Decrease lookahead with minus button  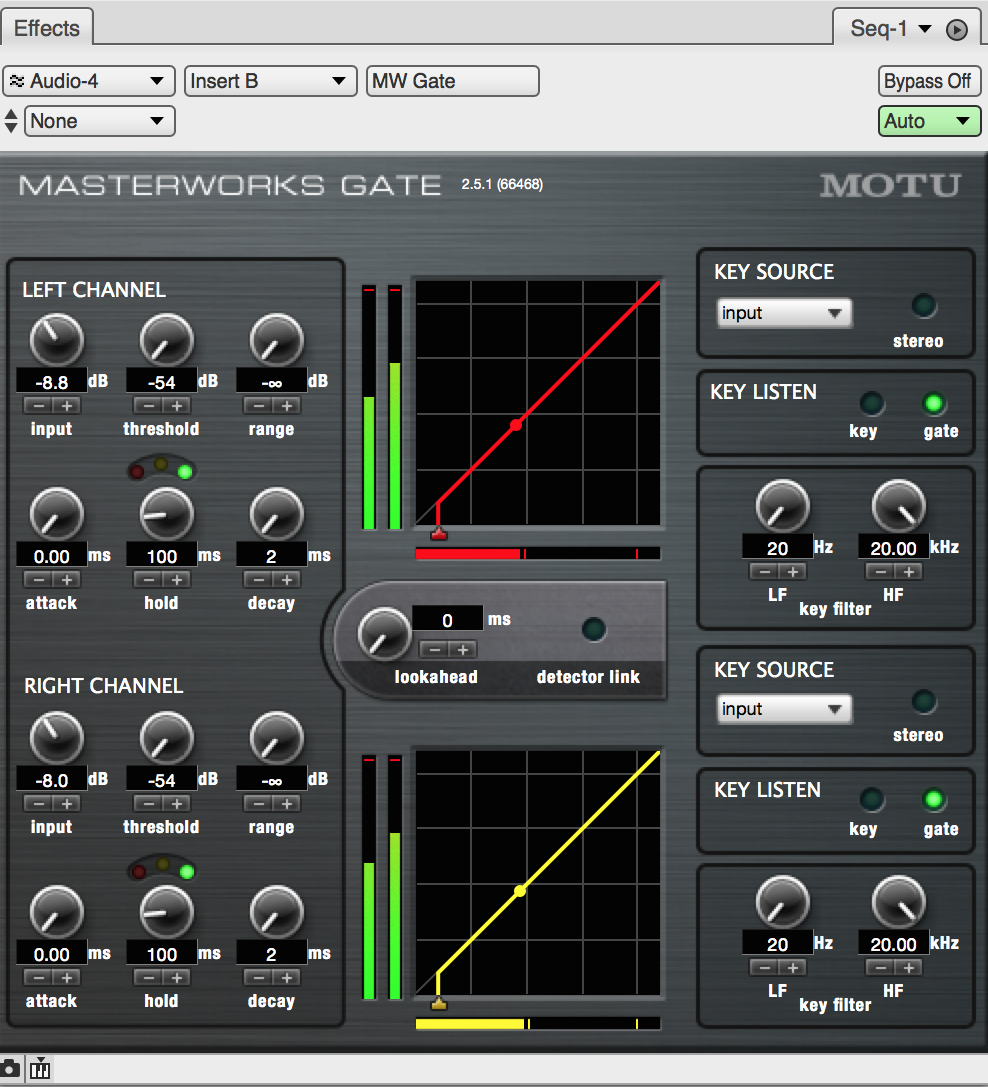(x=435, y=650)
